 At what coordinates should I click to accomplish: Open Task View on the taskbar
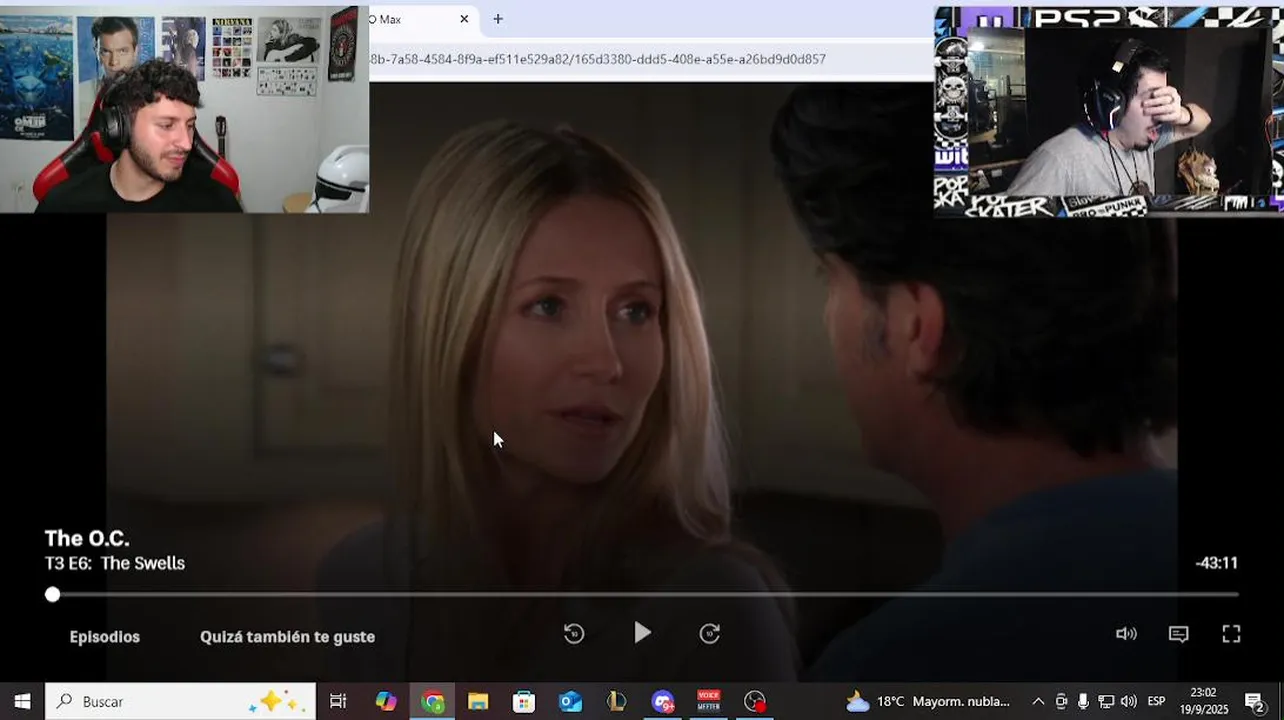coord(338,702)
